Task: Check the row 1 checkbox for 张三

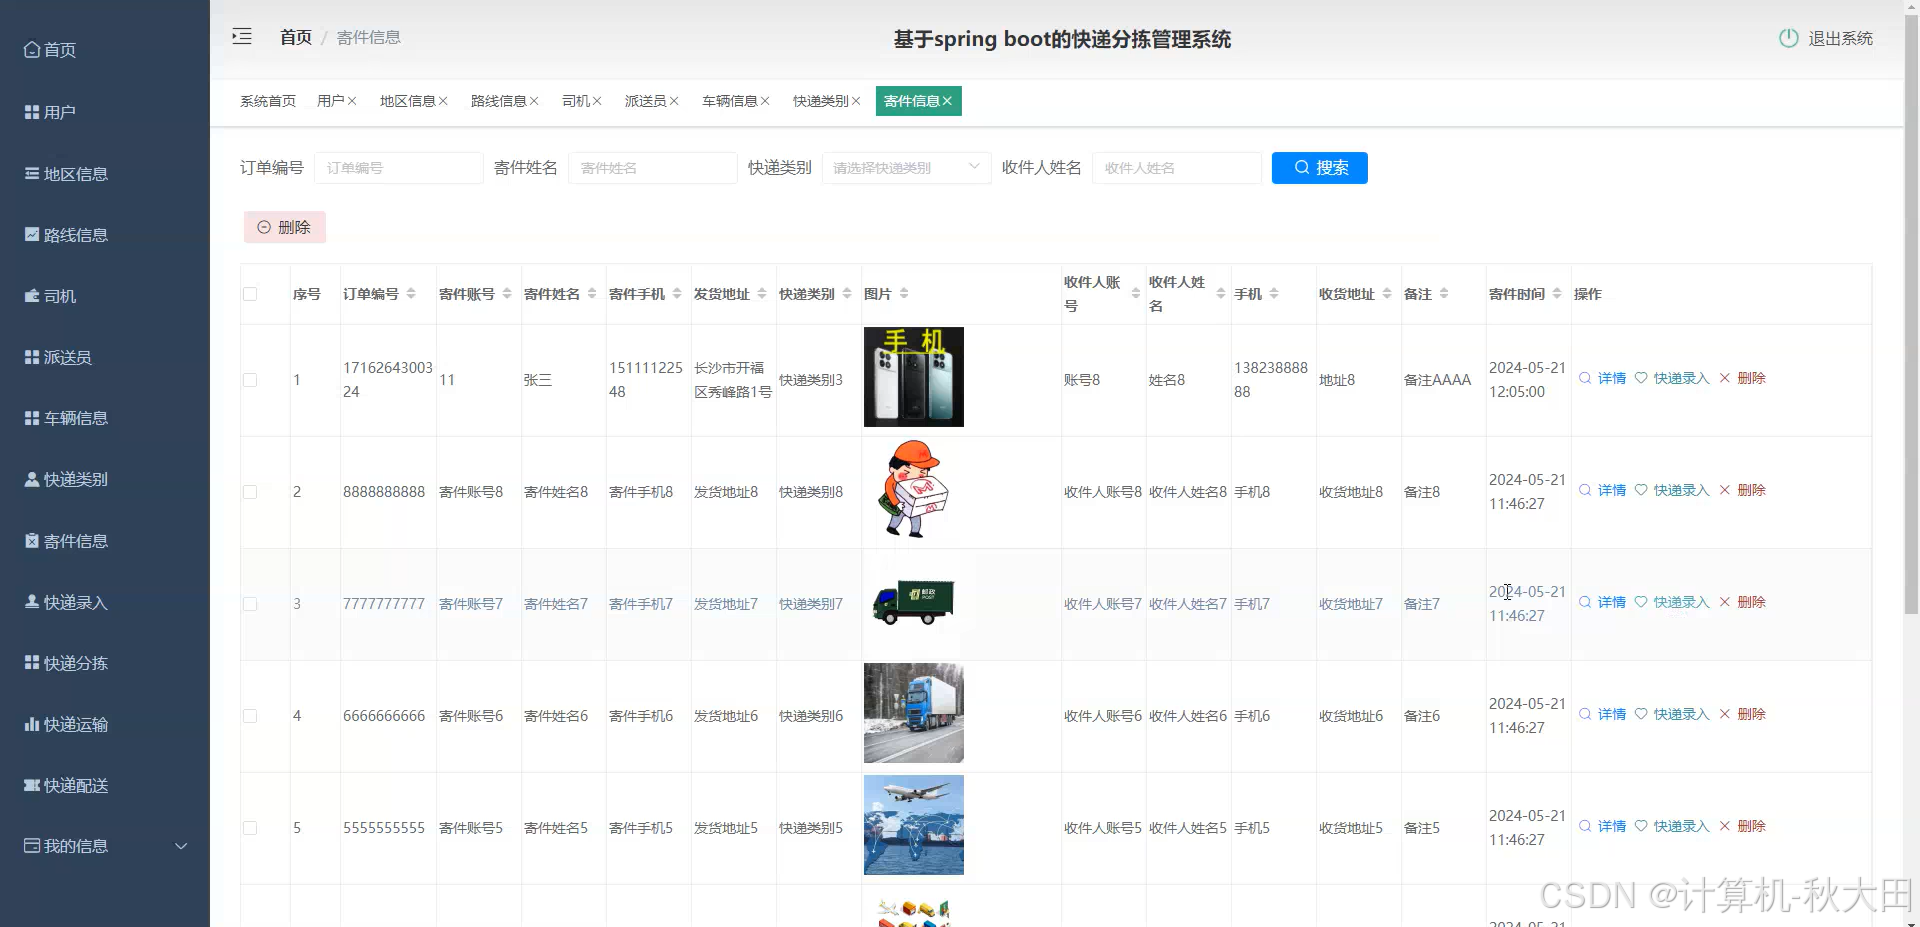Action: click(250, 380)
